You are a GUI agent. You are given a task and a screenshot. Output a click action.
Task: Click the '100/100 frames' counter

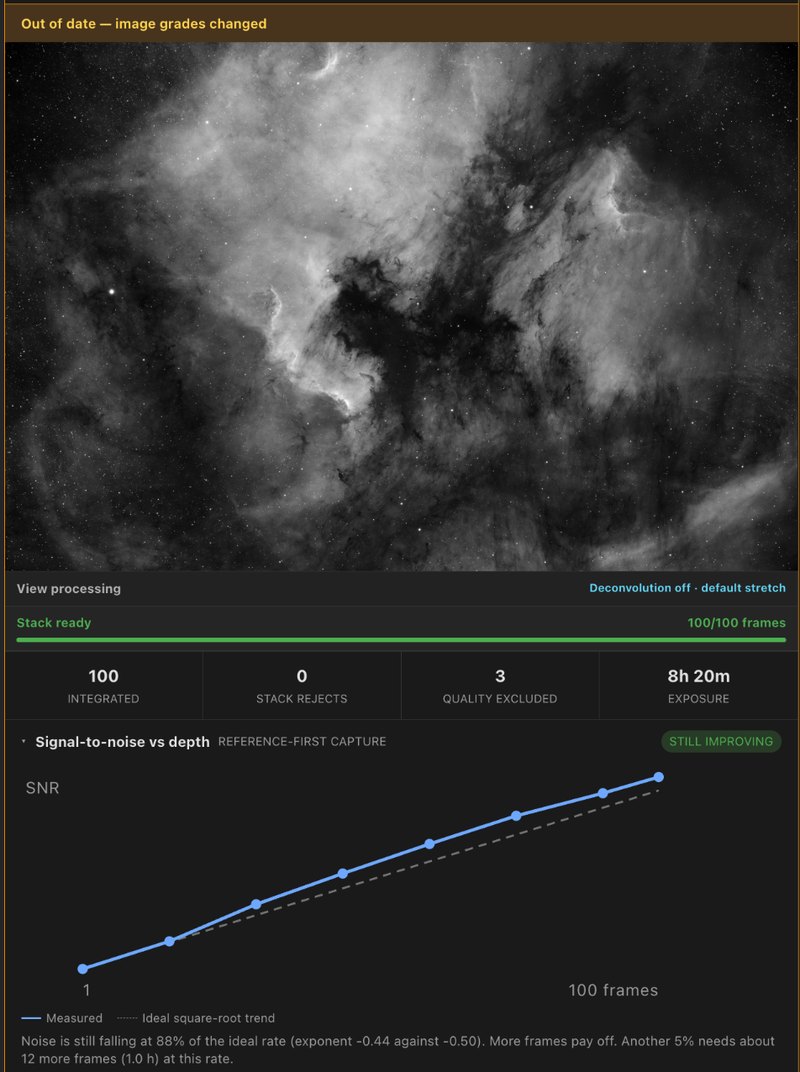[736, 623]
